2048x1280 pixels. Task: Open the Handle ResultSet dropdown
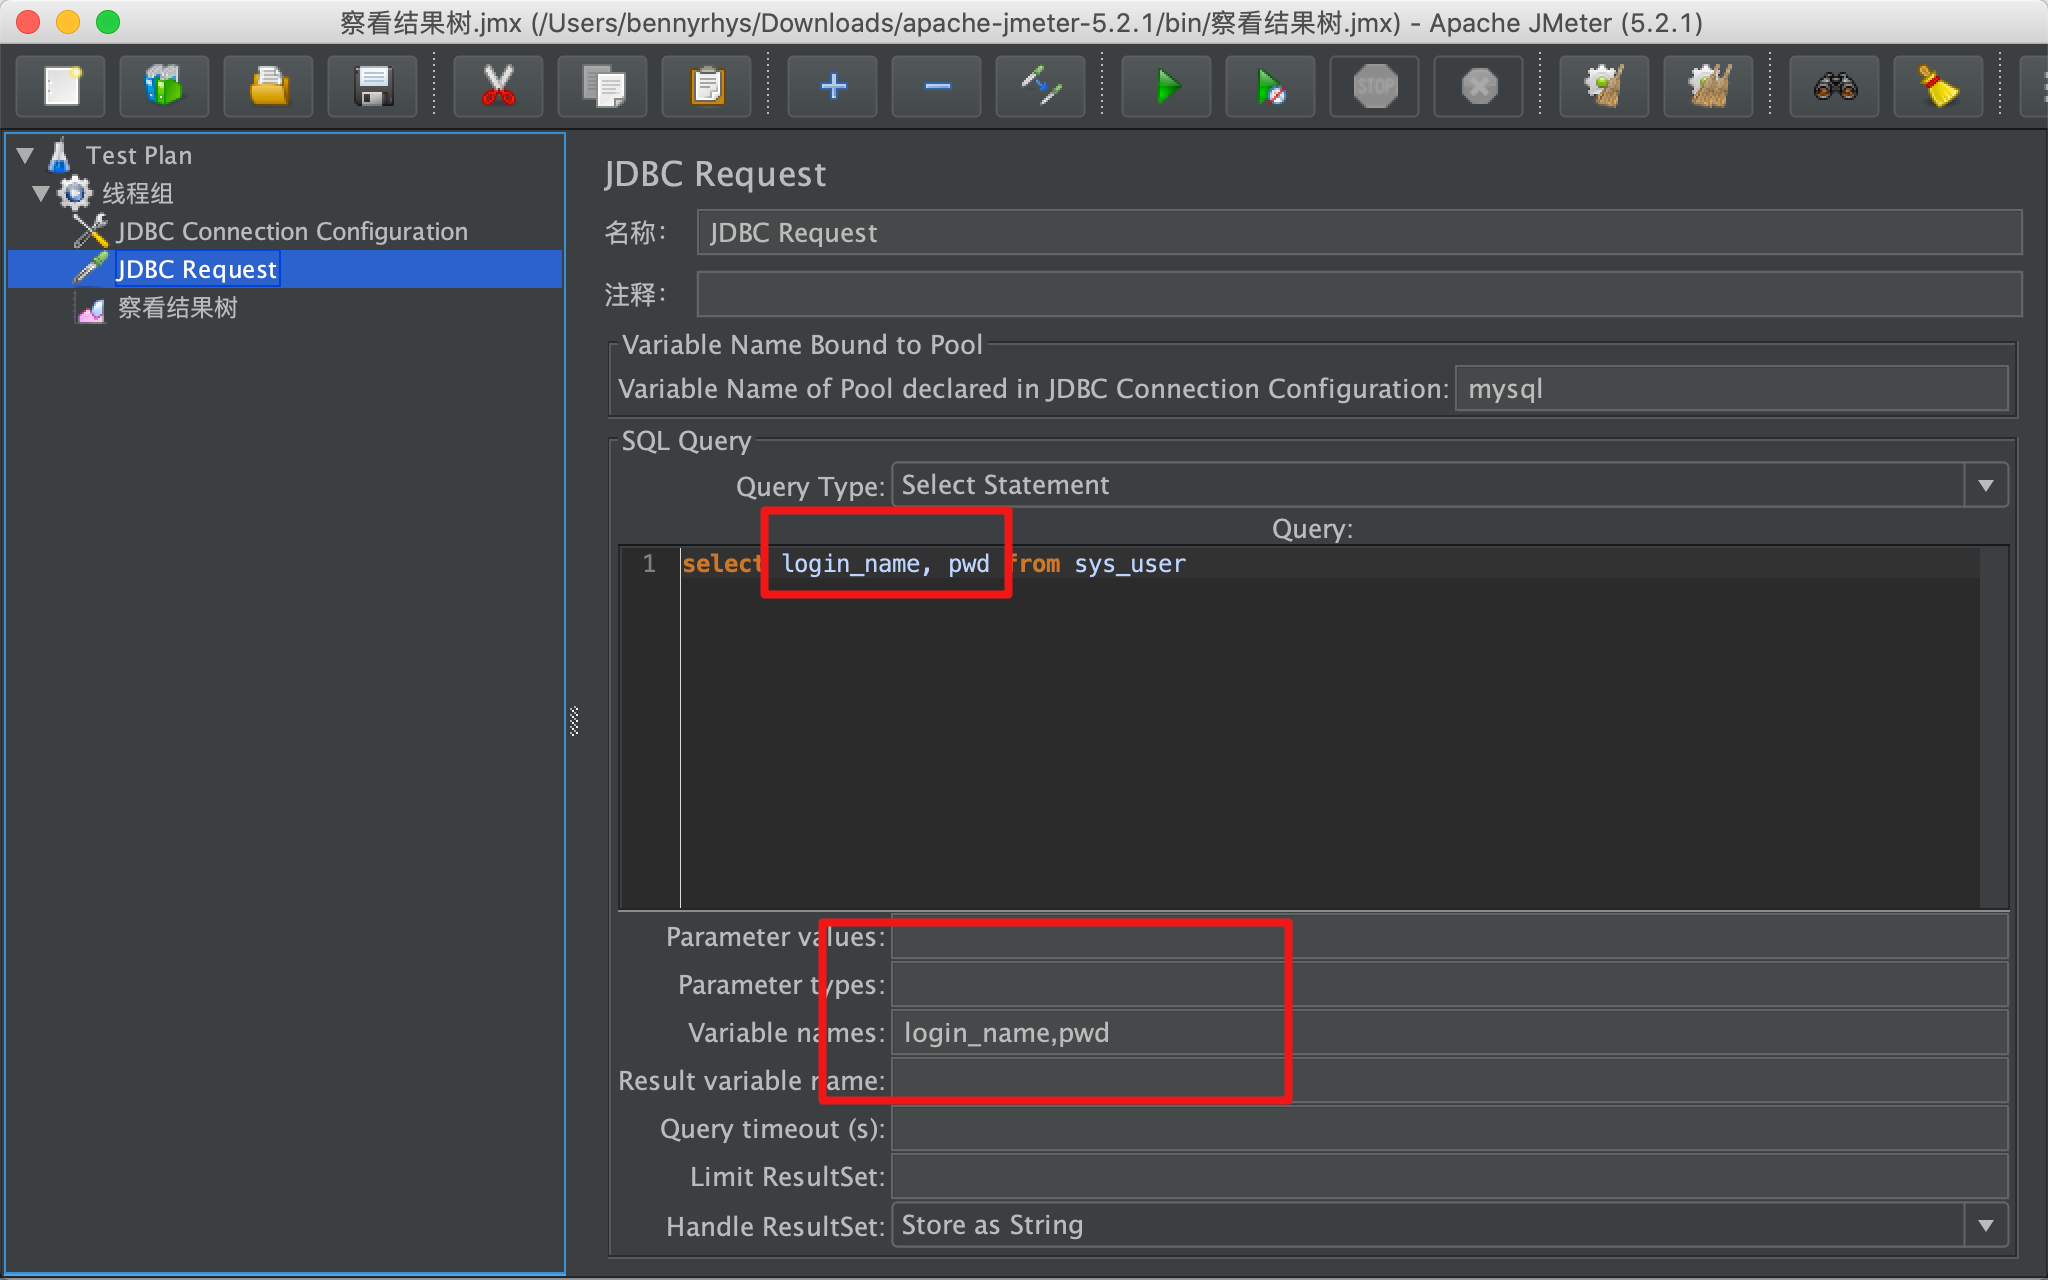click(1450, 1226)
